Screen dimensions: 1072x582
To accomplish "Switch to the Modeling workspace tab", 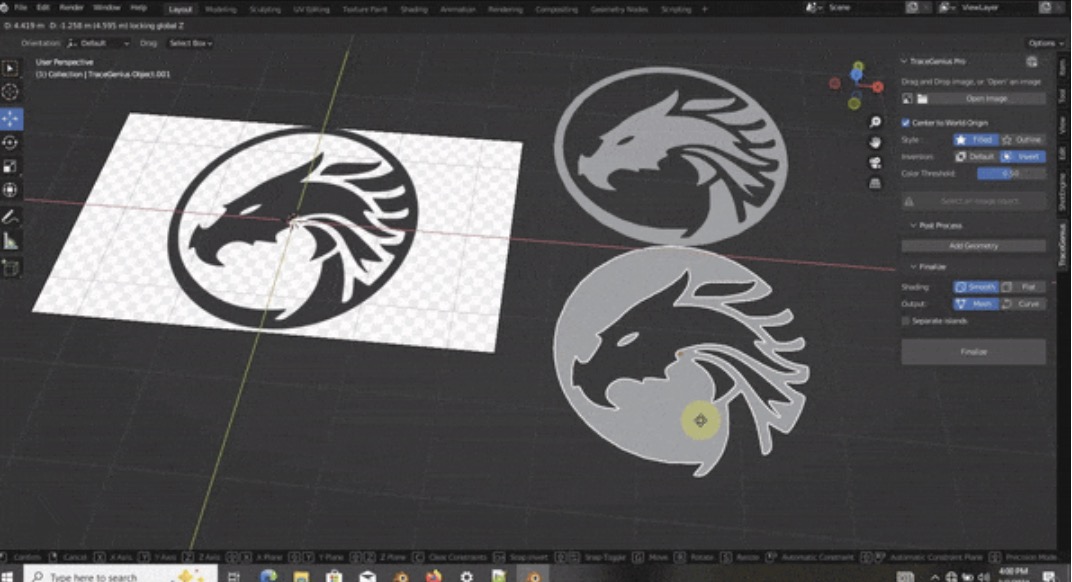I will coord(221,9).
